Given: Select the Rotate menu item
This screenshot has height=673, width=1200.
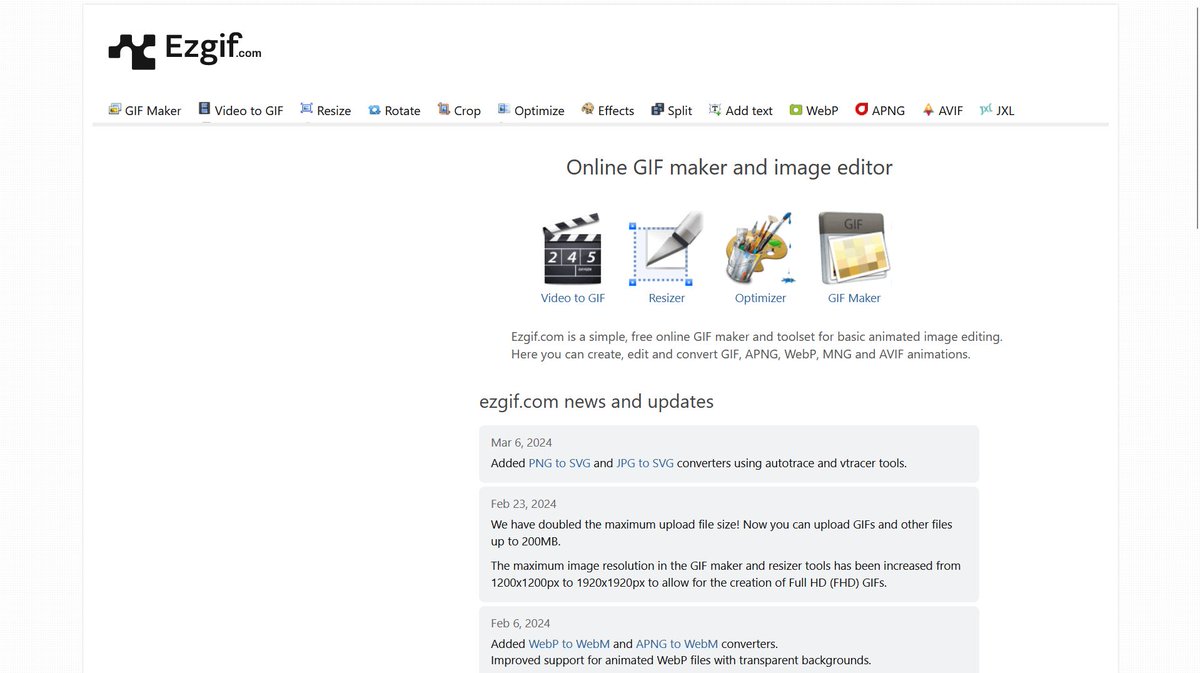Looking at the screenshot, I should [x=394, y=110].
